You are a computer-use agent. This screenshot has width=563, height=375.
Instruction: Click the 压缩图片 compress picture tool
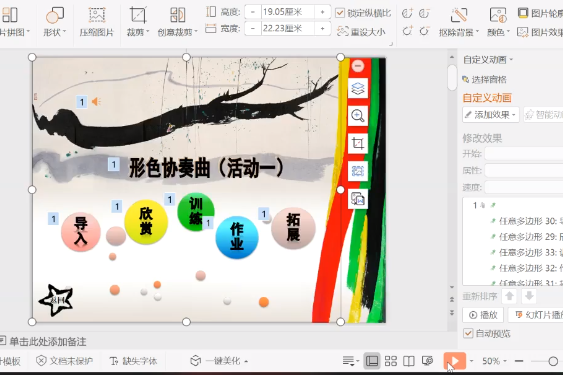click(97, 22)
